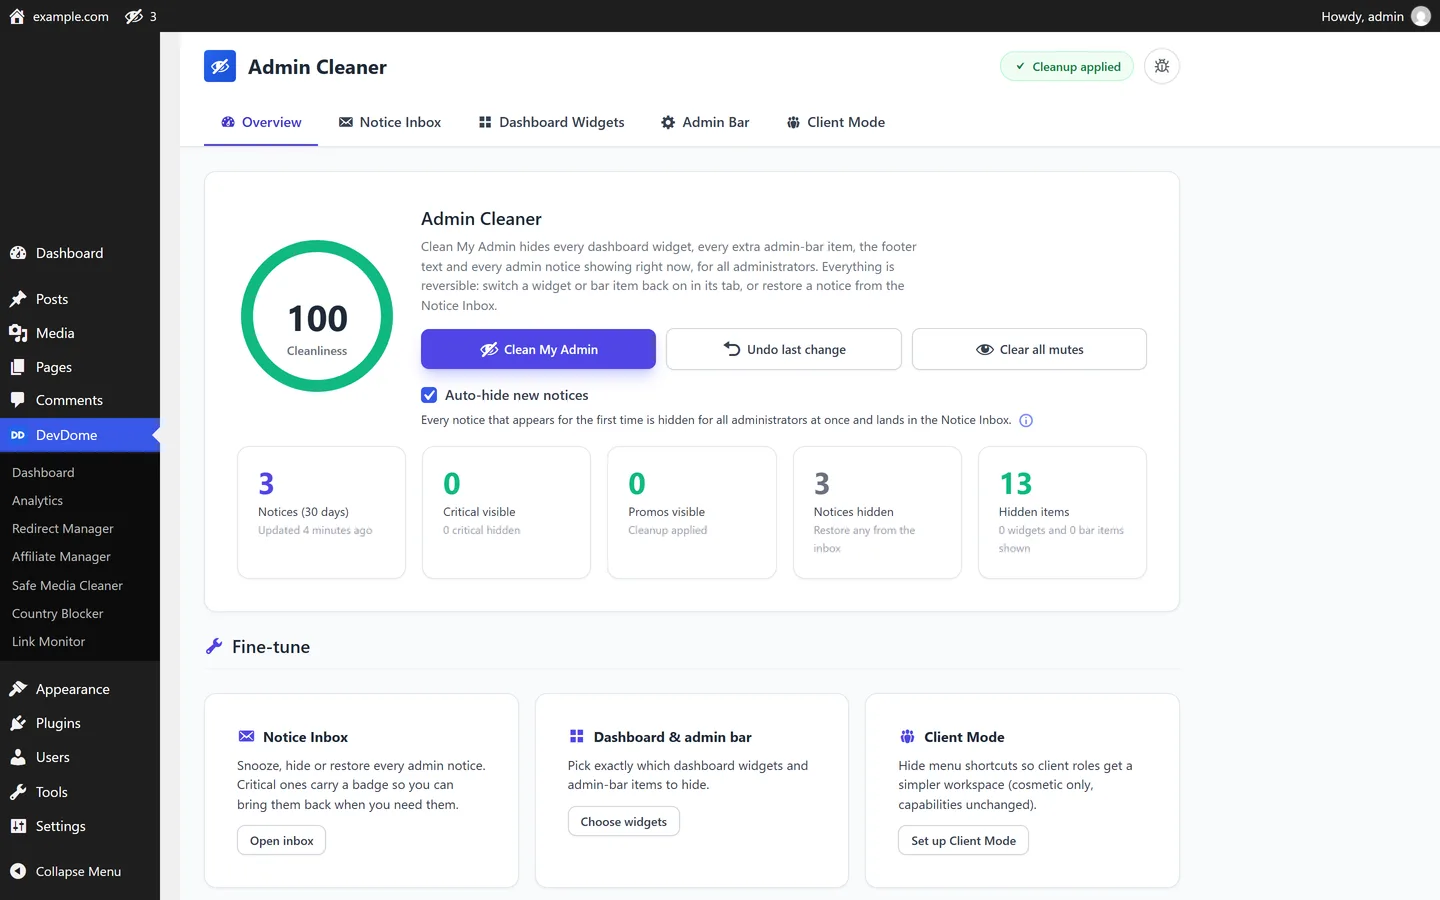Click Clear all mutes button
The width and height of the screenshot is (1440, 900).
[x=1029, y=349]
